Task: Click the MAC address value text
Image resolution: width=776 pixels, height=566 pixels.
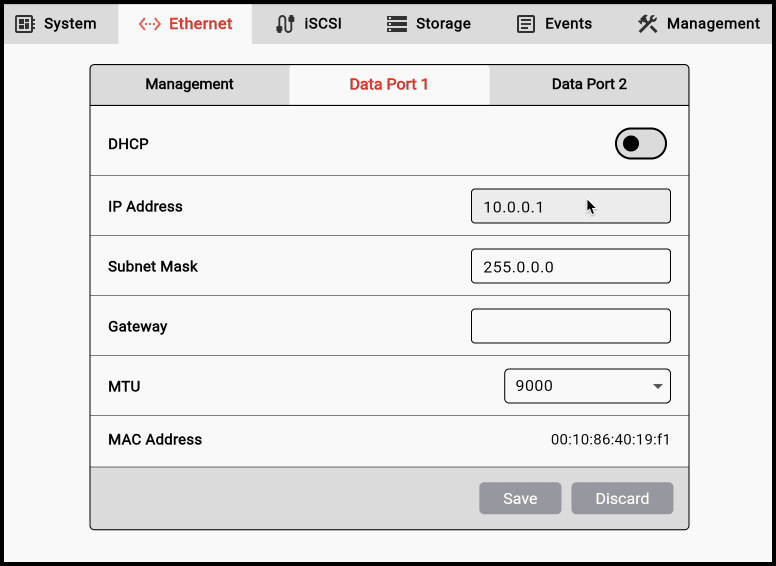Action: click(610, 439)
